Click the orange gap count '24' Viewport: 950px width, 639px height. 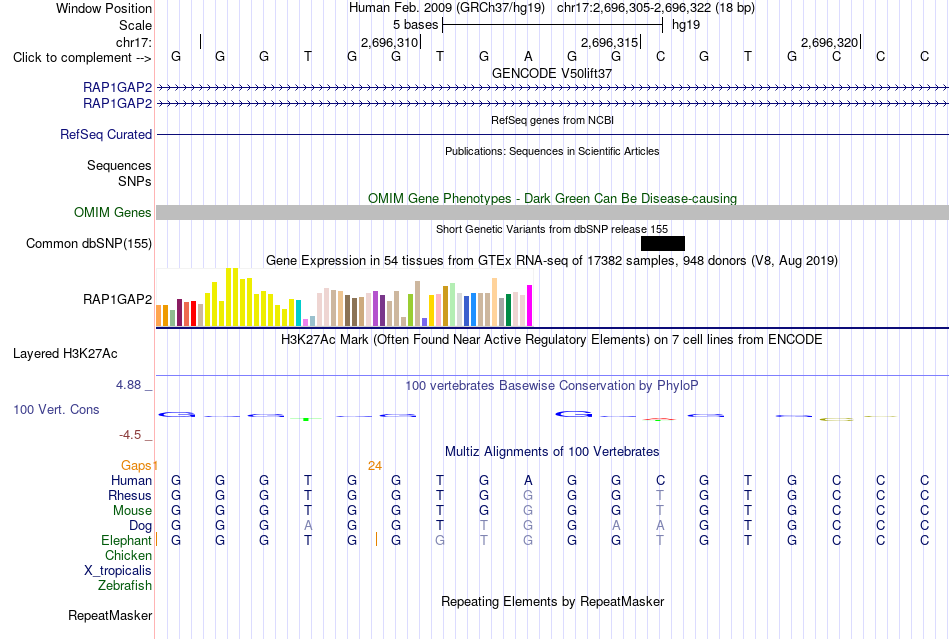tap(375, 465)
